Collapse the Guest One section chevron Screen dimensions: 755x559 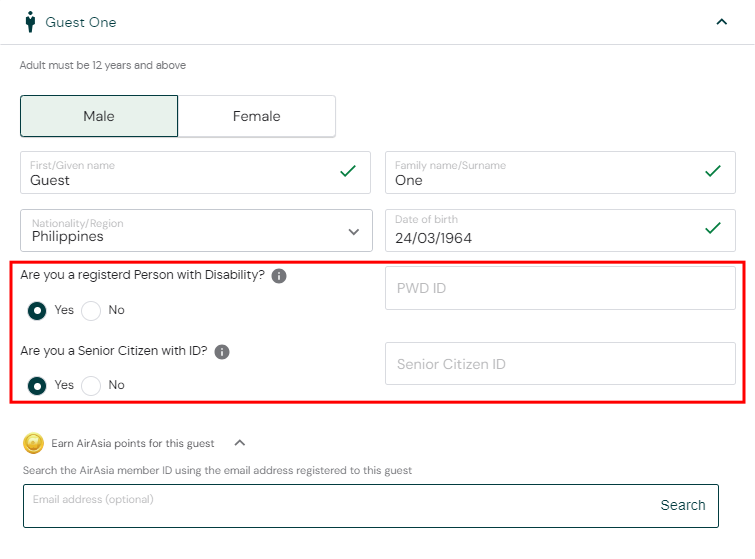pos(721,21)
